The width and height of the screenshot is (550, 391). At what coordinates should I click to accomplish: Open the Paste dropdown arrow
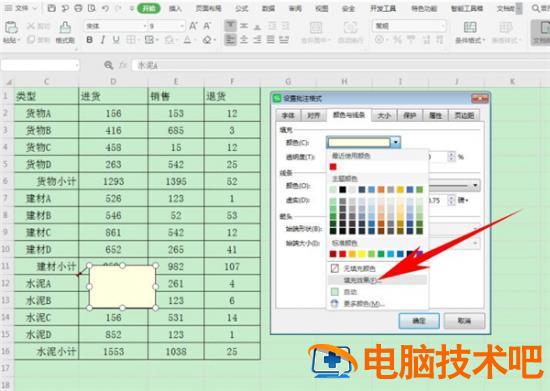19,40
